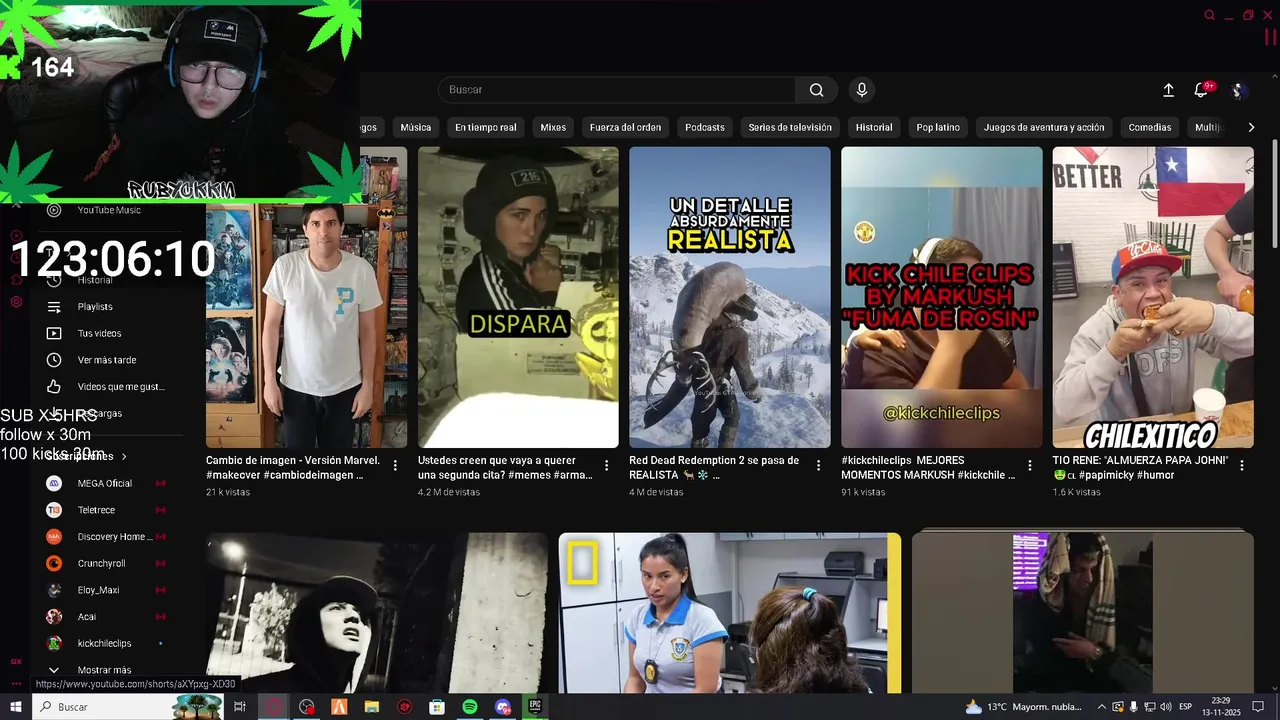Open the ESP language indicator

[x=1185, y=707]
